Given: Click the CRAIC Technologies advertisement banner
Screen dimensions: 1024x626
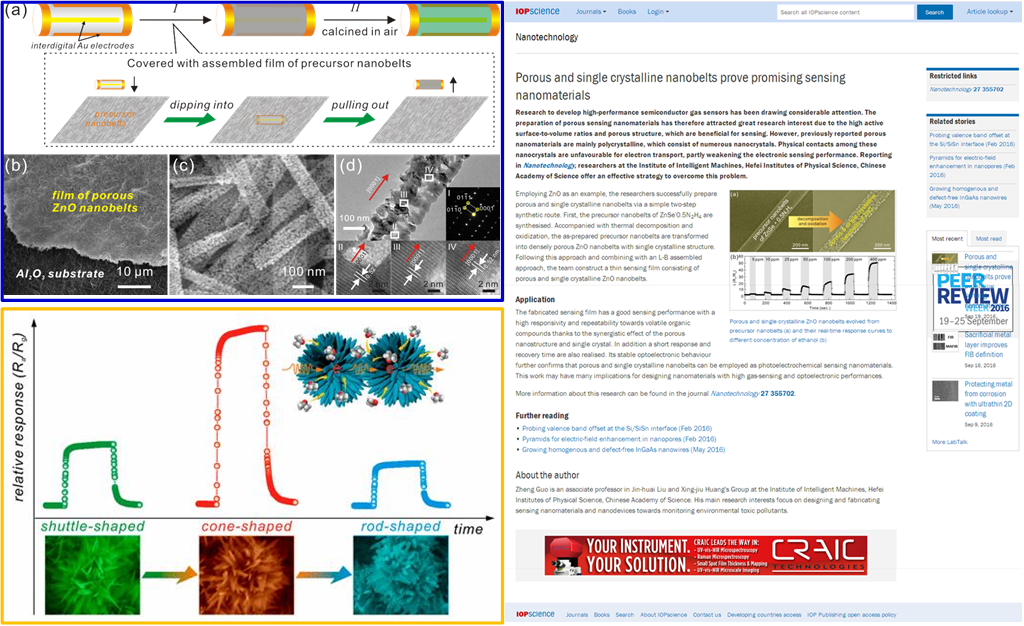Looking at the screenshot, I should tap(705, 555).
